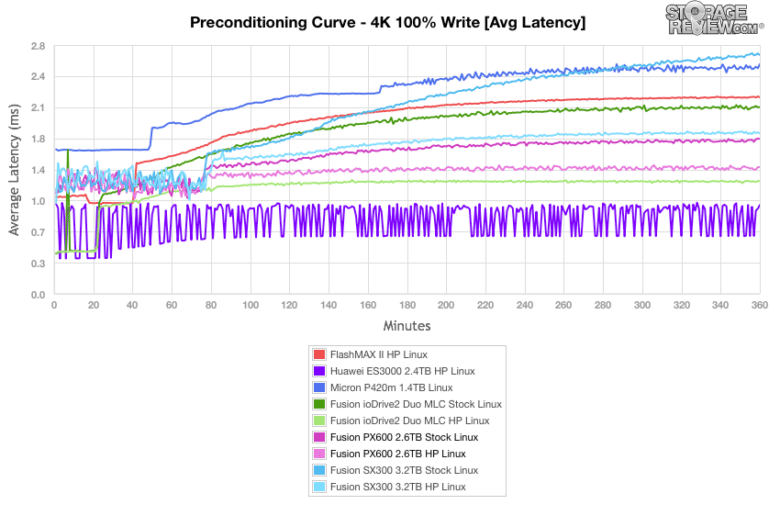
Task: Select legend label 'FlashMAX II HP Linux'
Action: [379, 355]
